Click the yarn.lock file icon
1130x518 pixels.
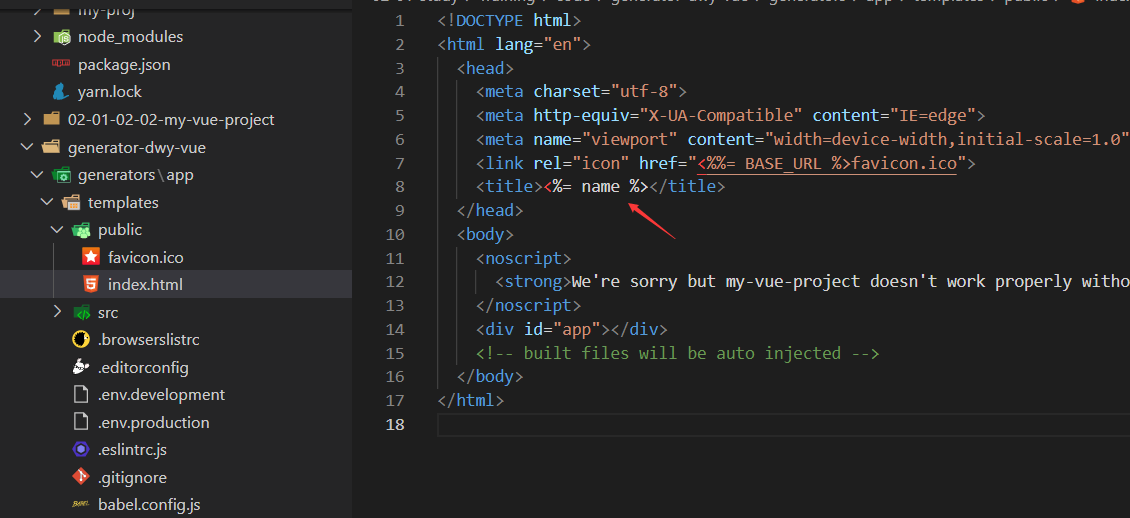60,92
